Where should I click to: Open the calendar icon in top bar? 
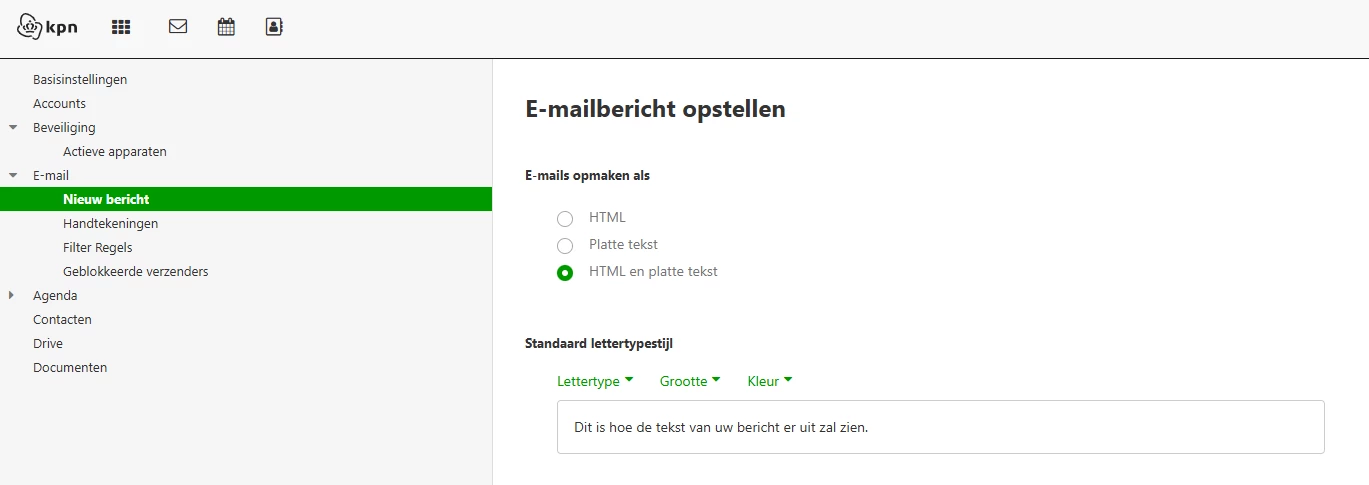coord(226,27)
